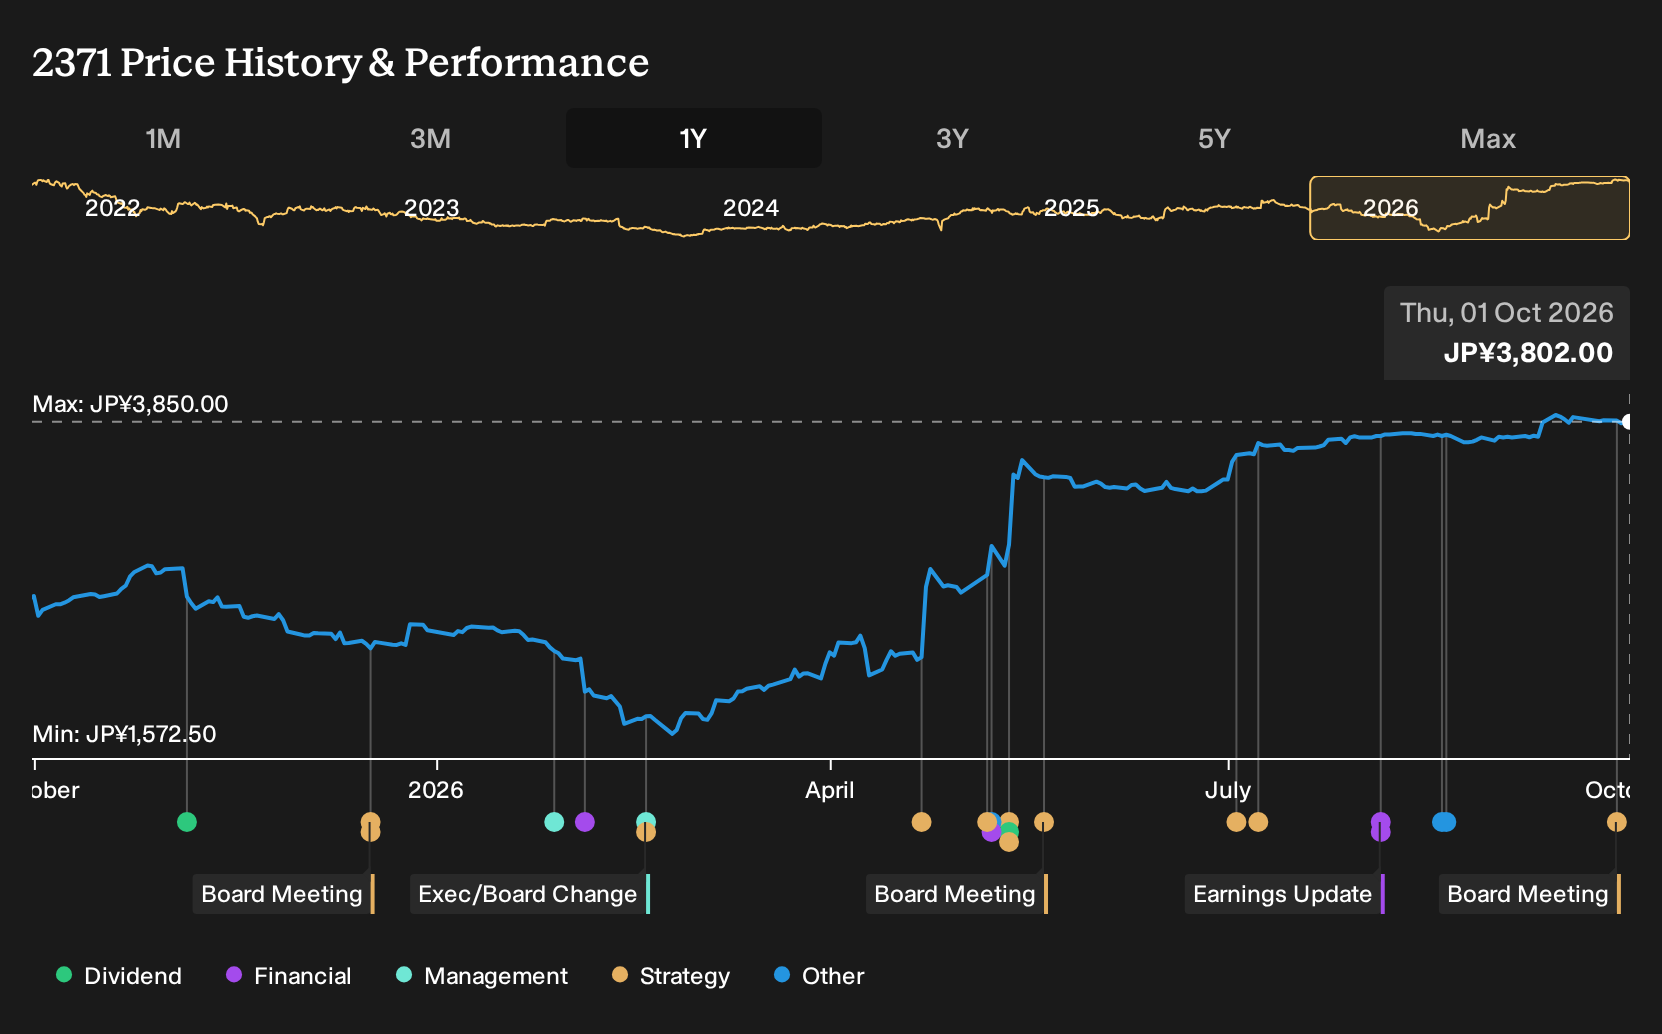Click the Min: JP¥1,572.50 label
The height and width of the screenshot is (1034, 1662).
(124, 734)
